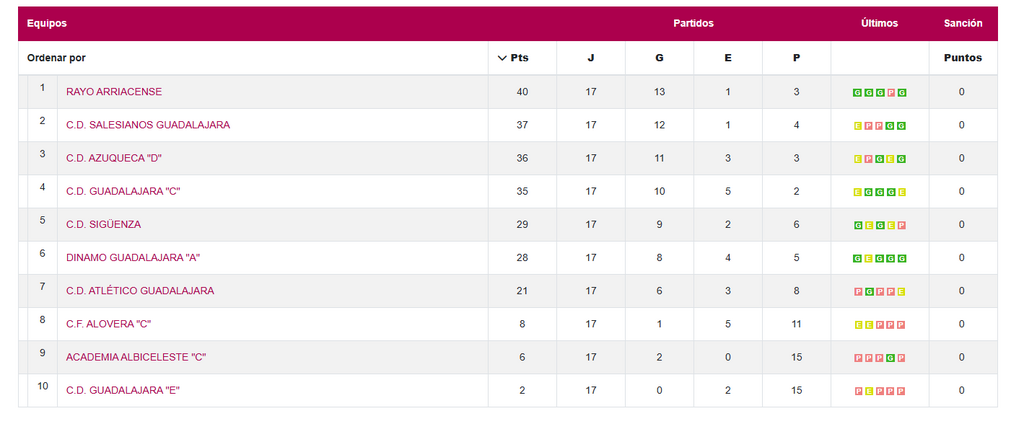
Task: Open C.F. ALOVERA "C" team link
Action: coord(109,324)
